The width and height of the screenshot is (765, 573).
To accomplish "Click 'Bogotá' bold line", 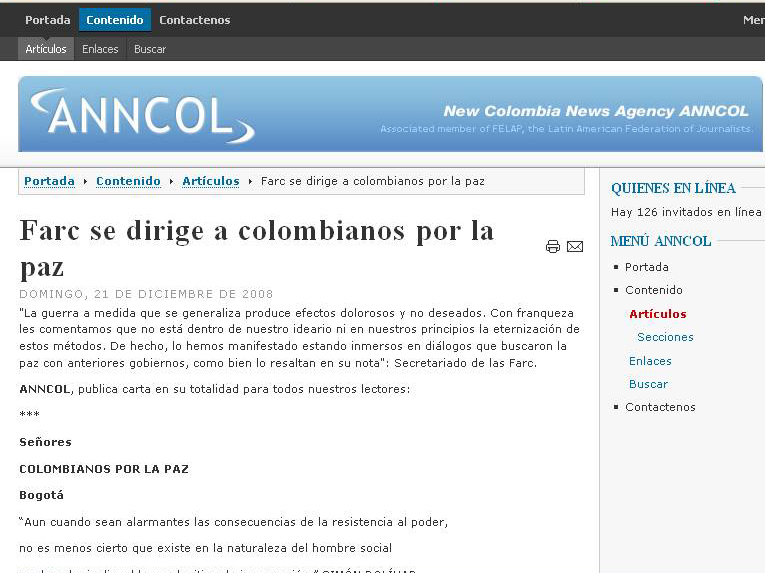I will tap(41, 495).
